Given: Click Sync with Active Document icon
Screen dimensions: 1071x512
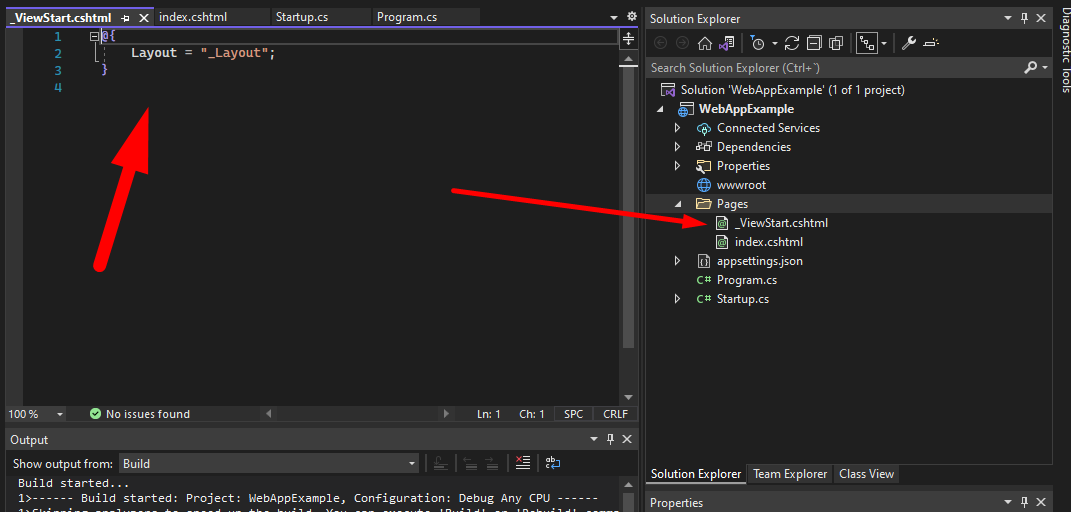Looking at the screenshot, I should [x=792, y=43].
